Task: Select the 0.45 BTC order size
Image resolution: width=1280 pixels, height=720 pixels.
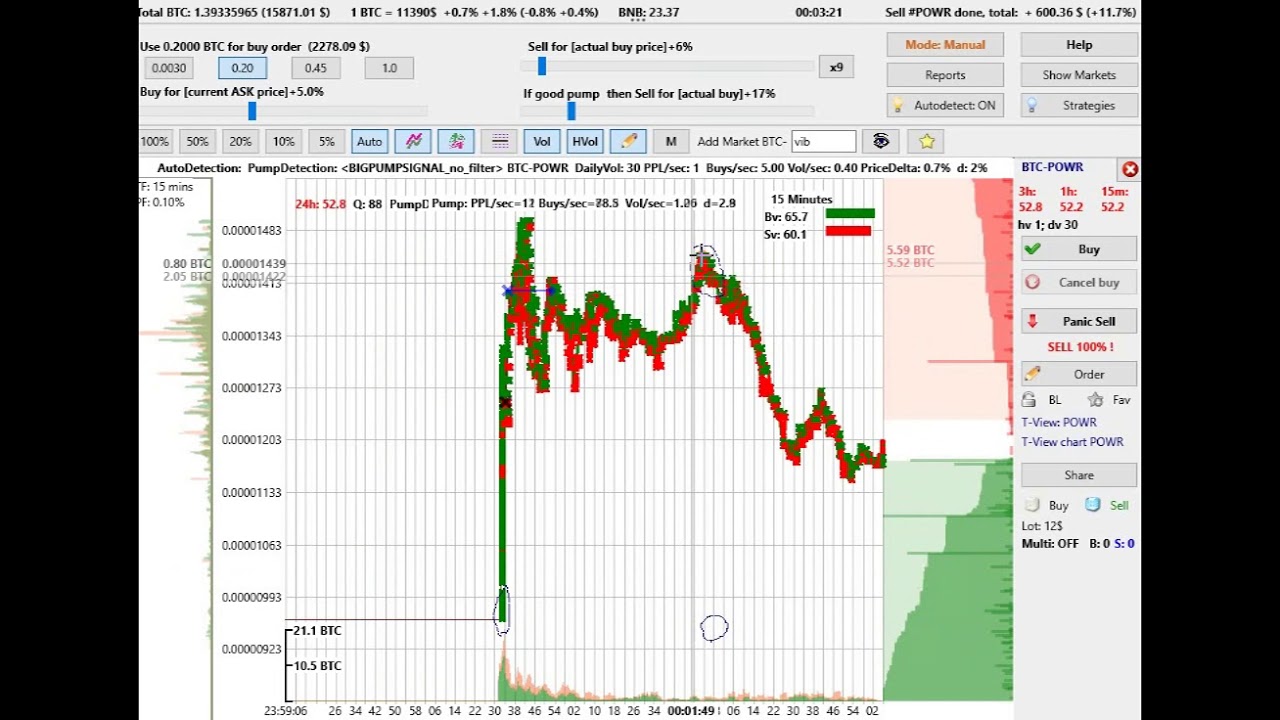Action: pos(316,68)
